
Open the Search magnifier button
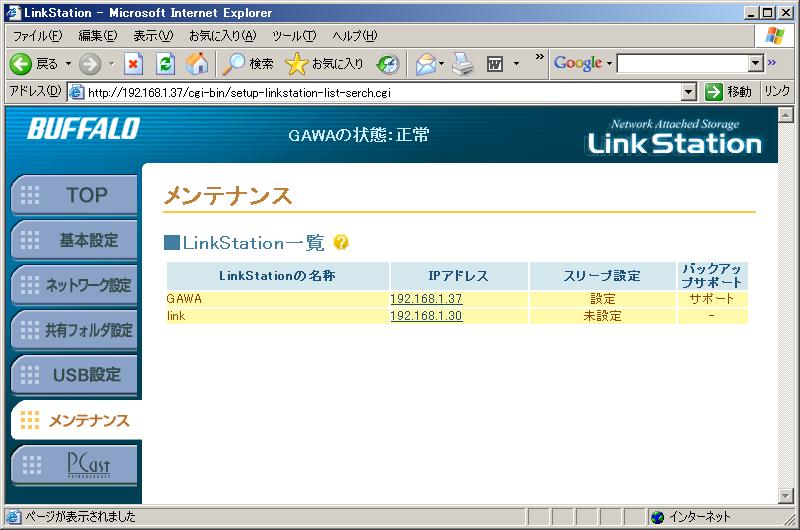coord(248,64)
